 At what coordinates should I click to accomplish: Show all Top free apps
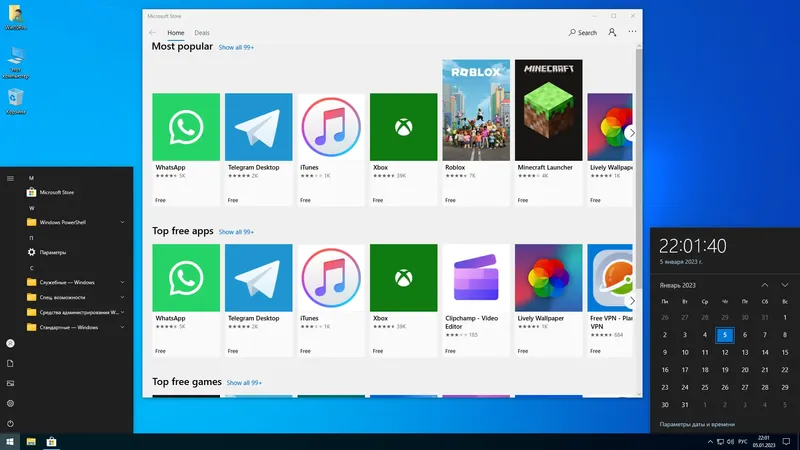[x=236, y=232]
